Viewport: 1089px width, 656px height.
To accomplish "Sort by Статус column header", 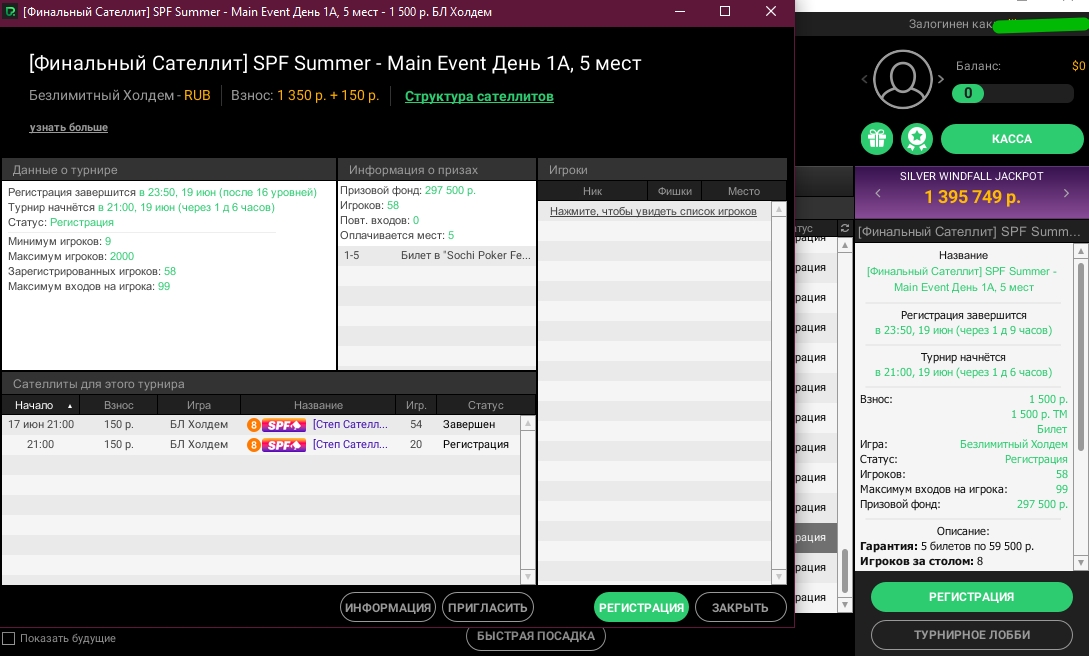I will [485, 405].
